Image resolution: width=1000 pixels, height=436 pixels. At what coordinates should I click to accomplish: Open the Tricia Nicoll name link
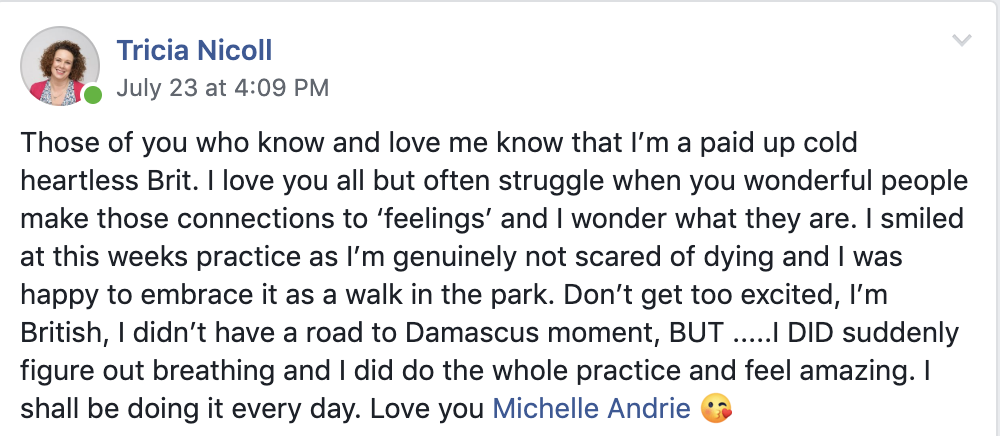[x=194, y=49]
